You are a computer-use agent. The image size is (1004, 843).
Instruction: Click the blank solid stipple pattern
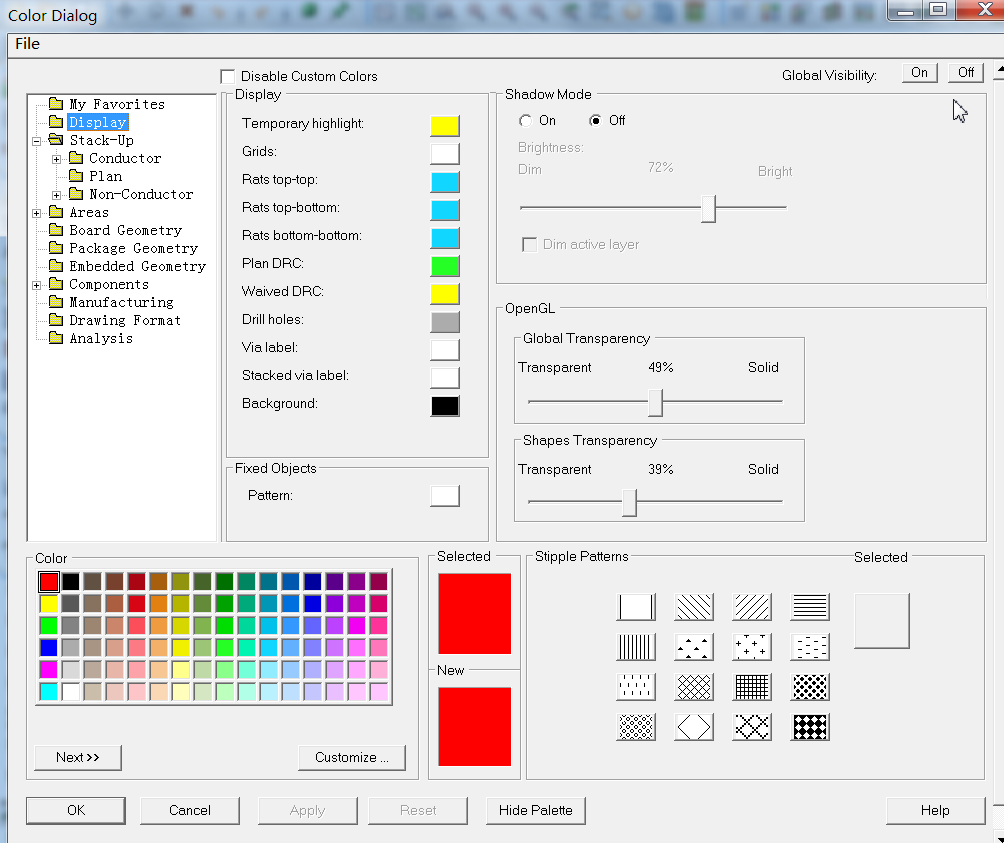tap(636, 607)
